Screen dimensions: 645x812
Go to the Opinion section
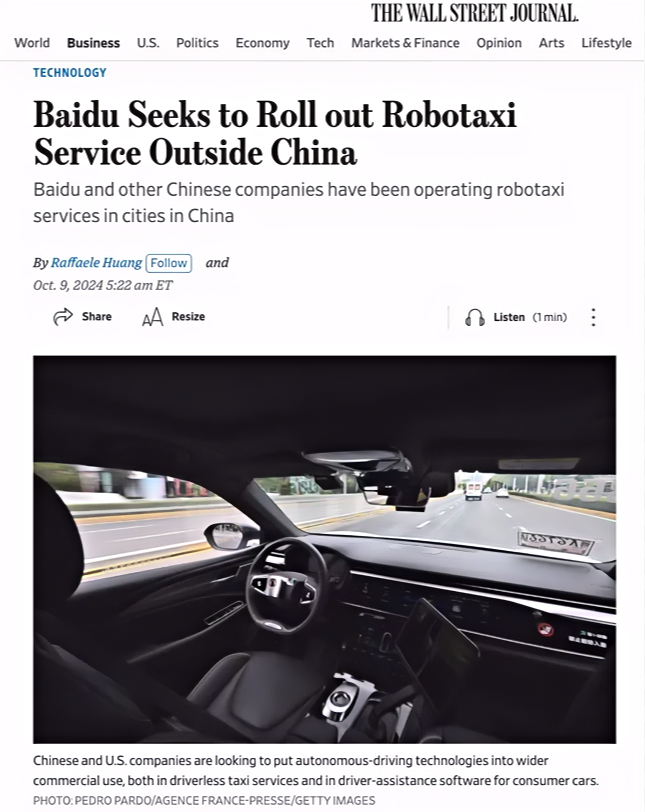point(499,43)
